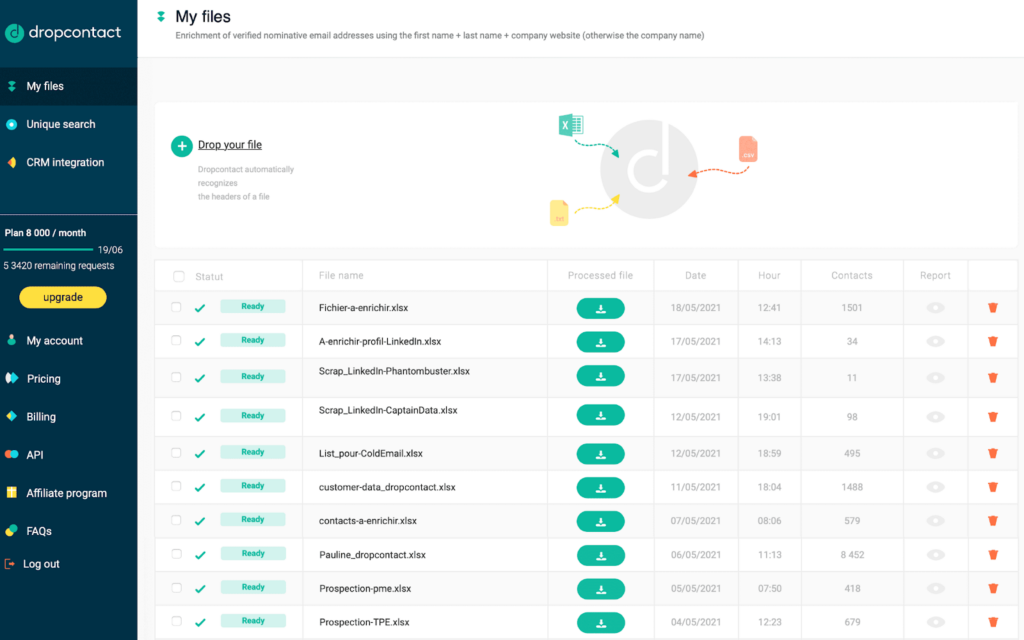The width and height of the screenshot is (1024, 640).
Task: Download processed file for Fichier-a-enrichir.xlsx
Action: 600,308
